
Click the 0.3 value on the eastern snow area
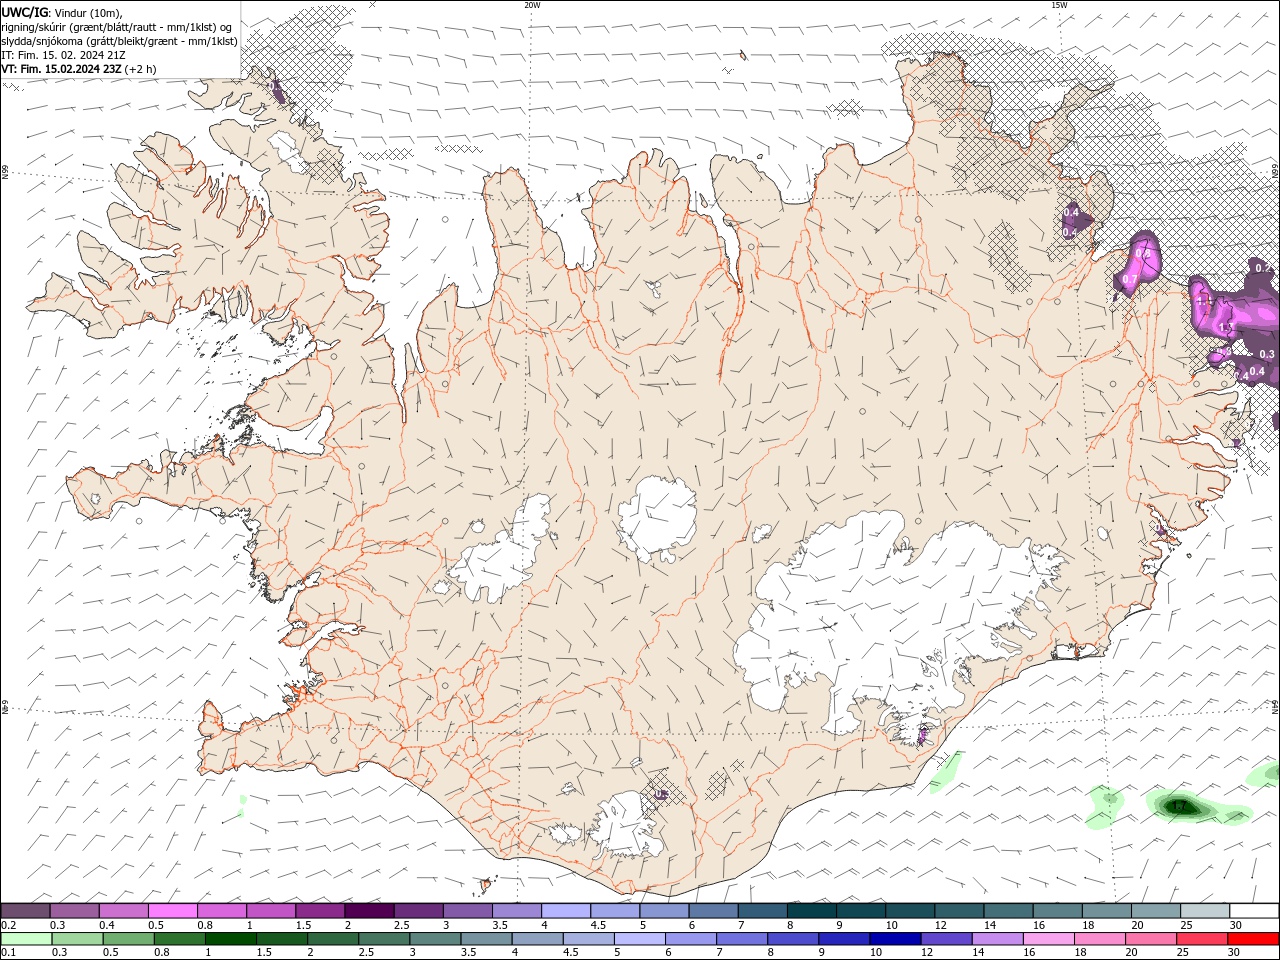(x=1267, y=354)
